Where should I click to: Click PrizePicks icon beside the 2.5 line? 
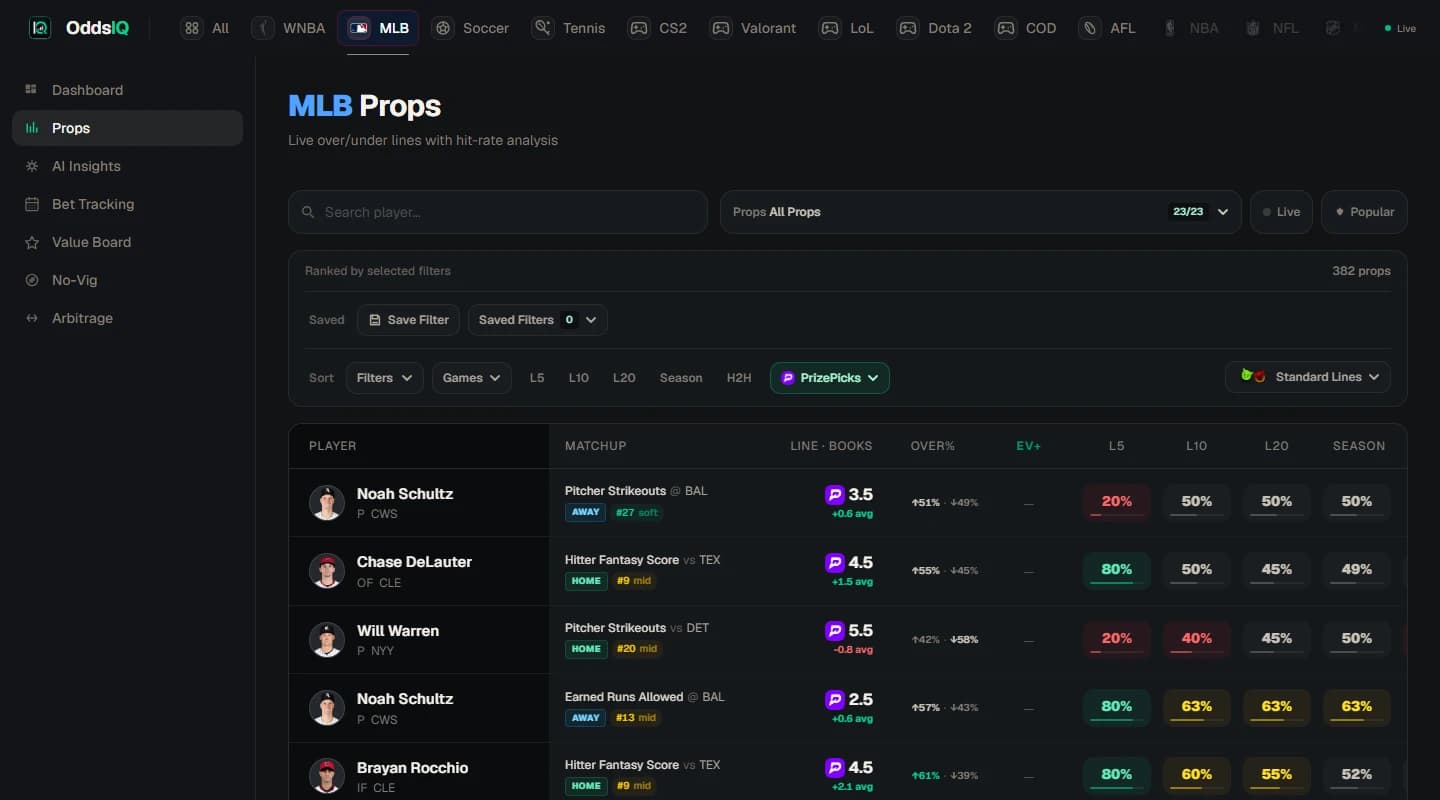pos(834,699)
